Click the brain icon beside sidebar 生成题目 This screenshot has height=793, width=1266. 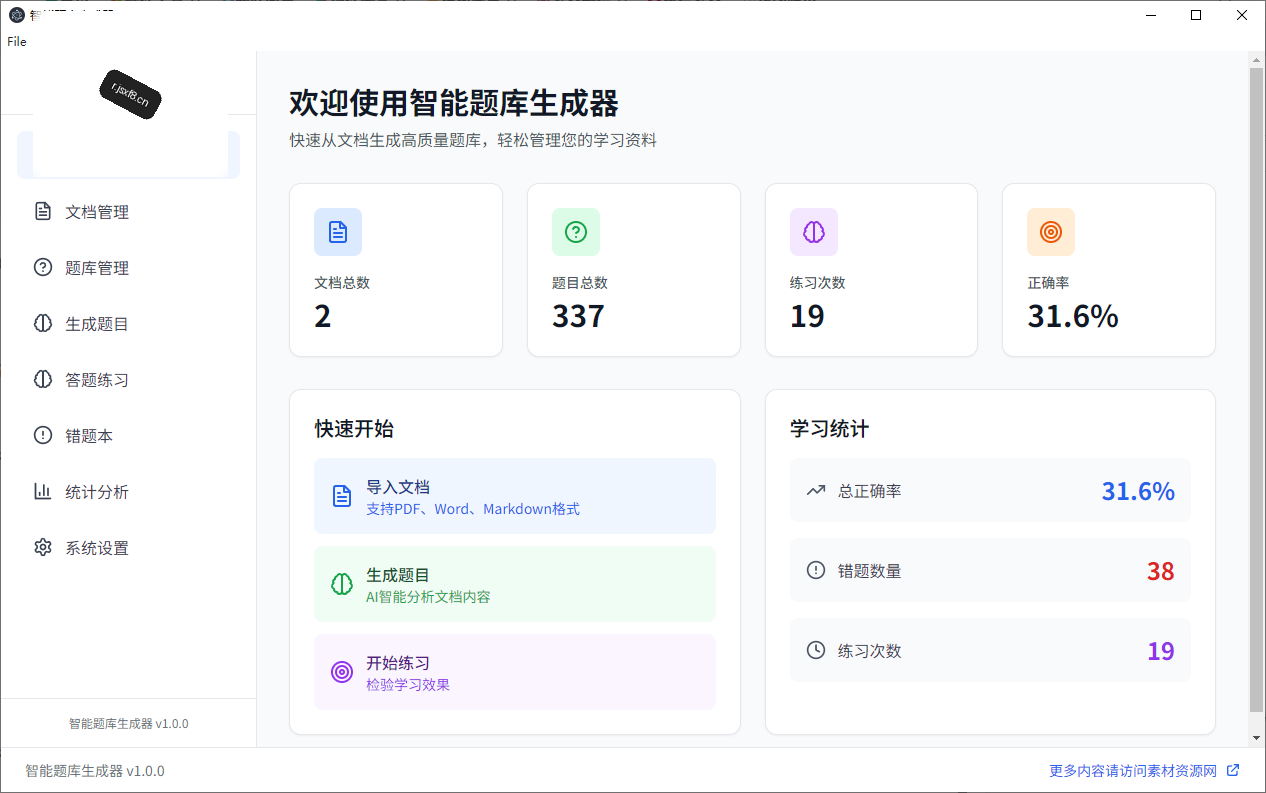(42, 324)
